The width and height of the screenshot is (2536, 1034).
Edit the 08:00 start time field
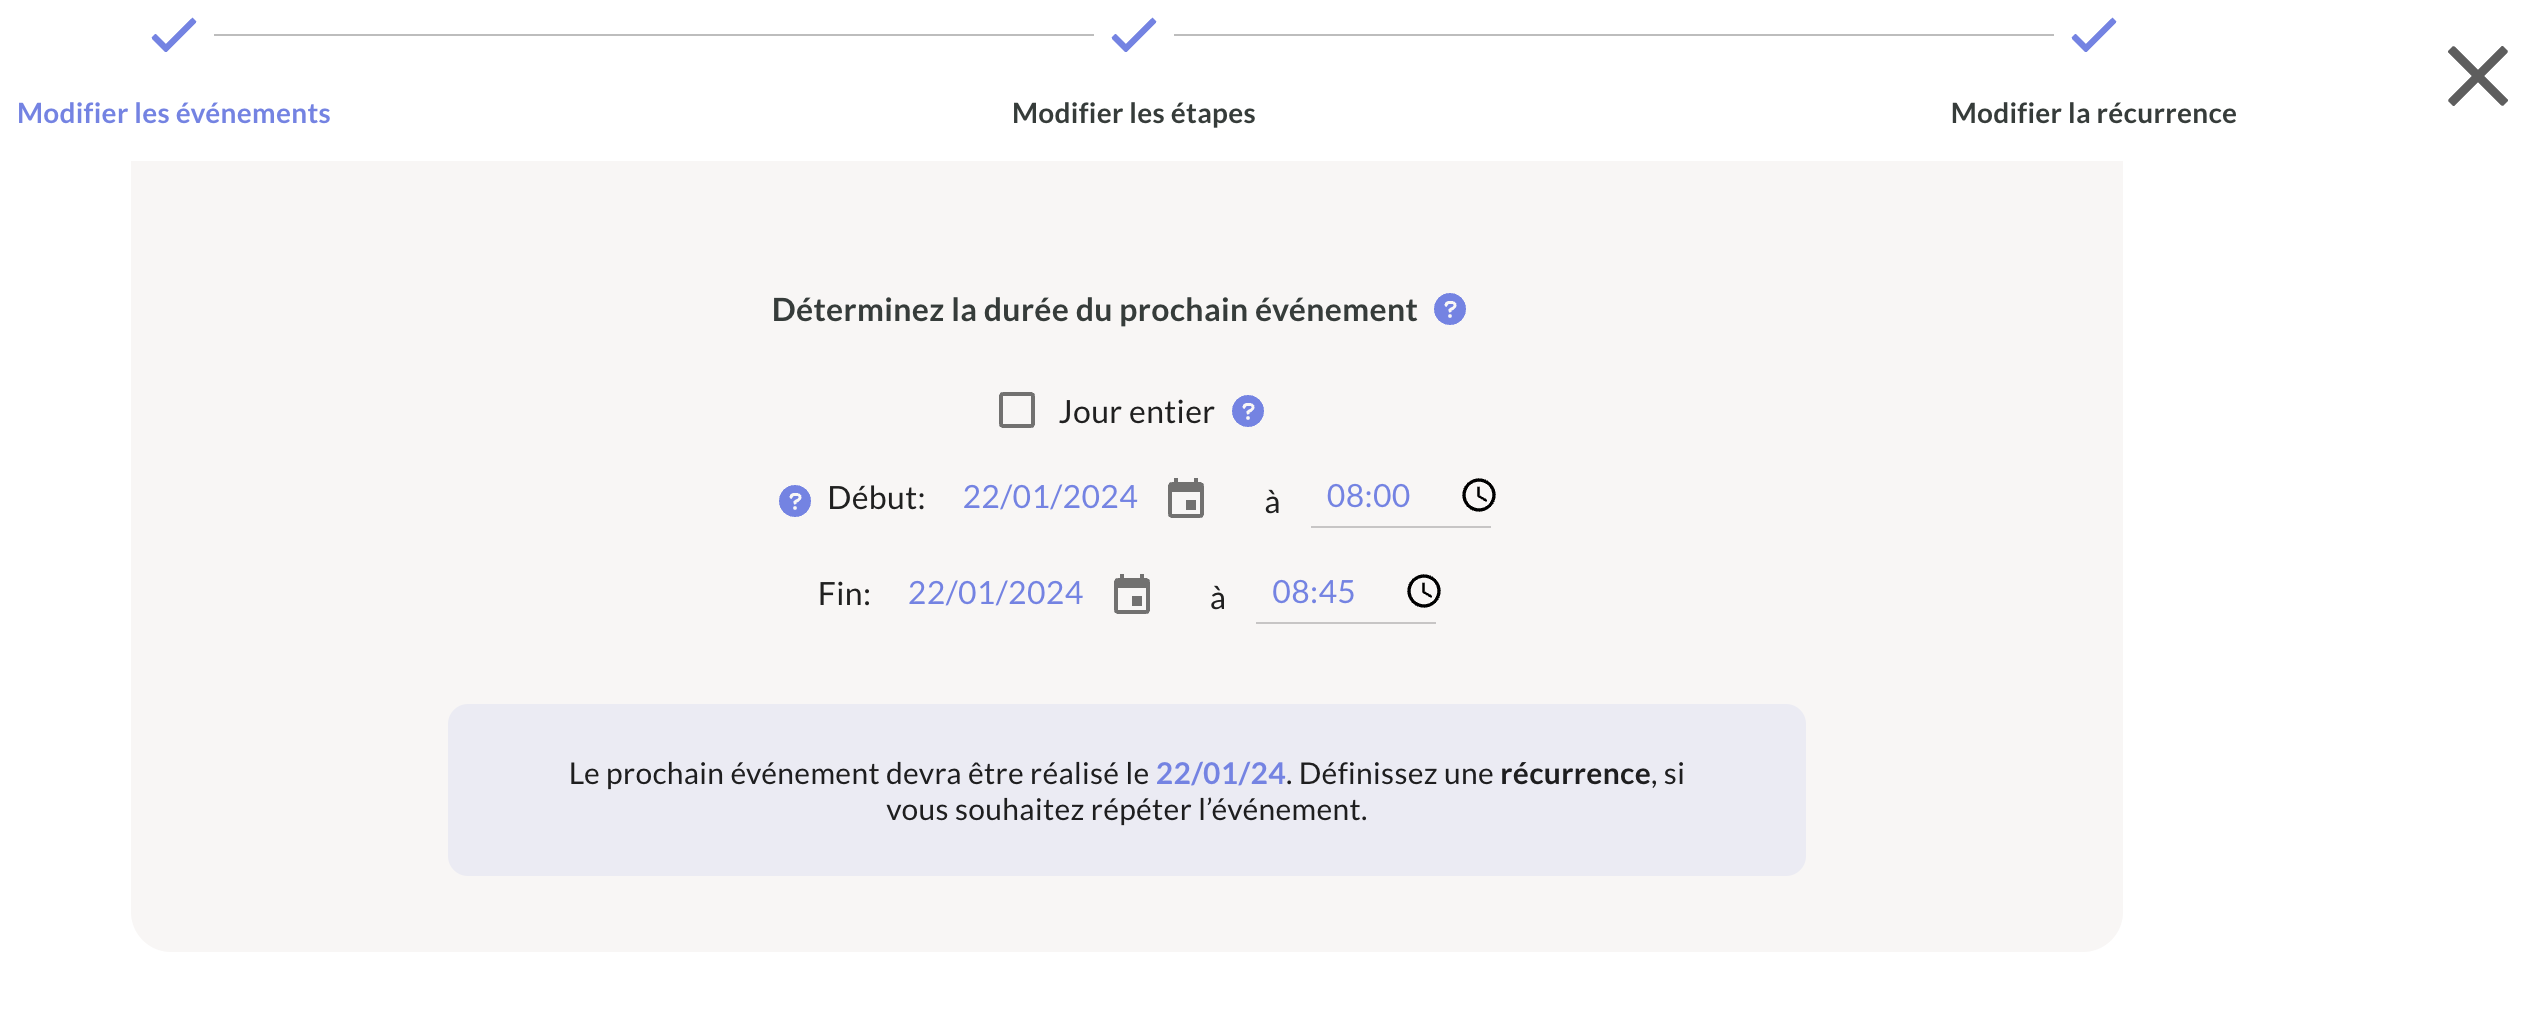pyautogui.click(x=1368, y=496)
